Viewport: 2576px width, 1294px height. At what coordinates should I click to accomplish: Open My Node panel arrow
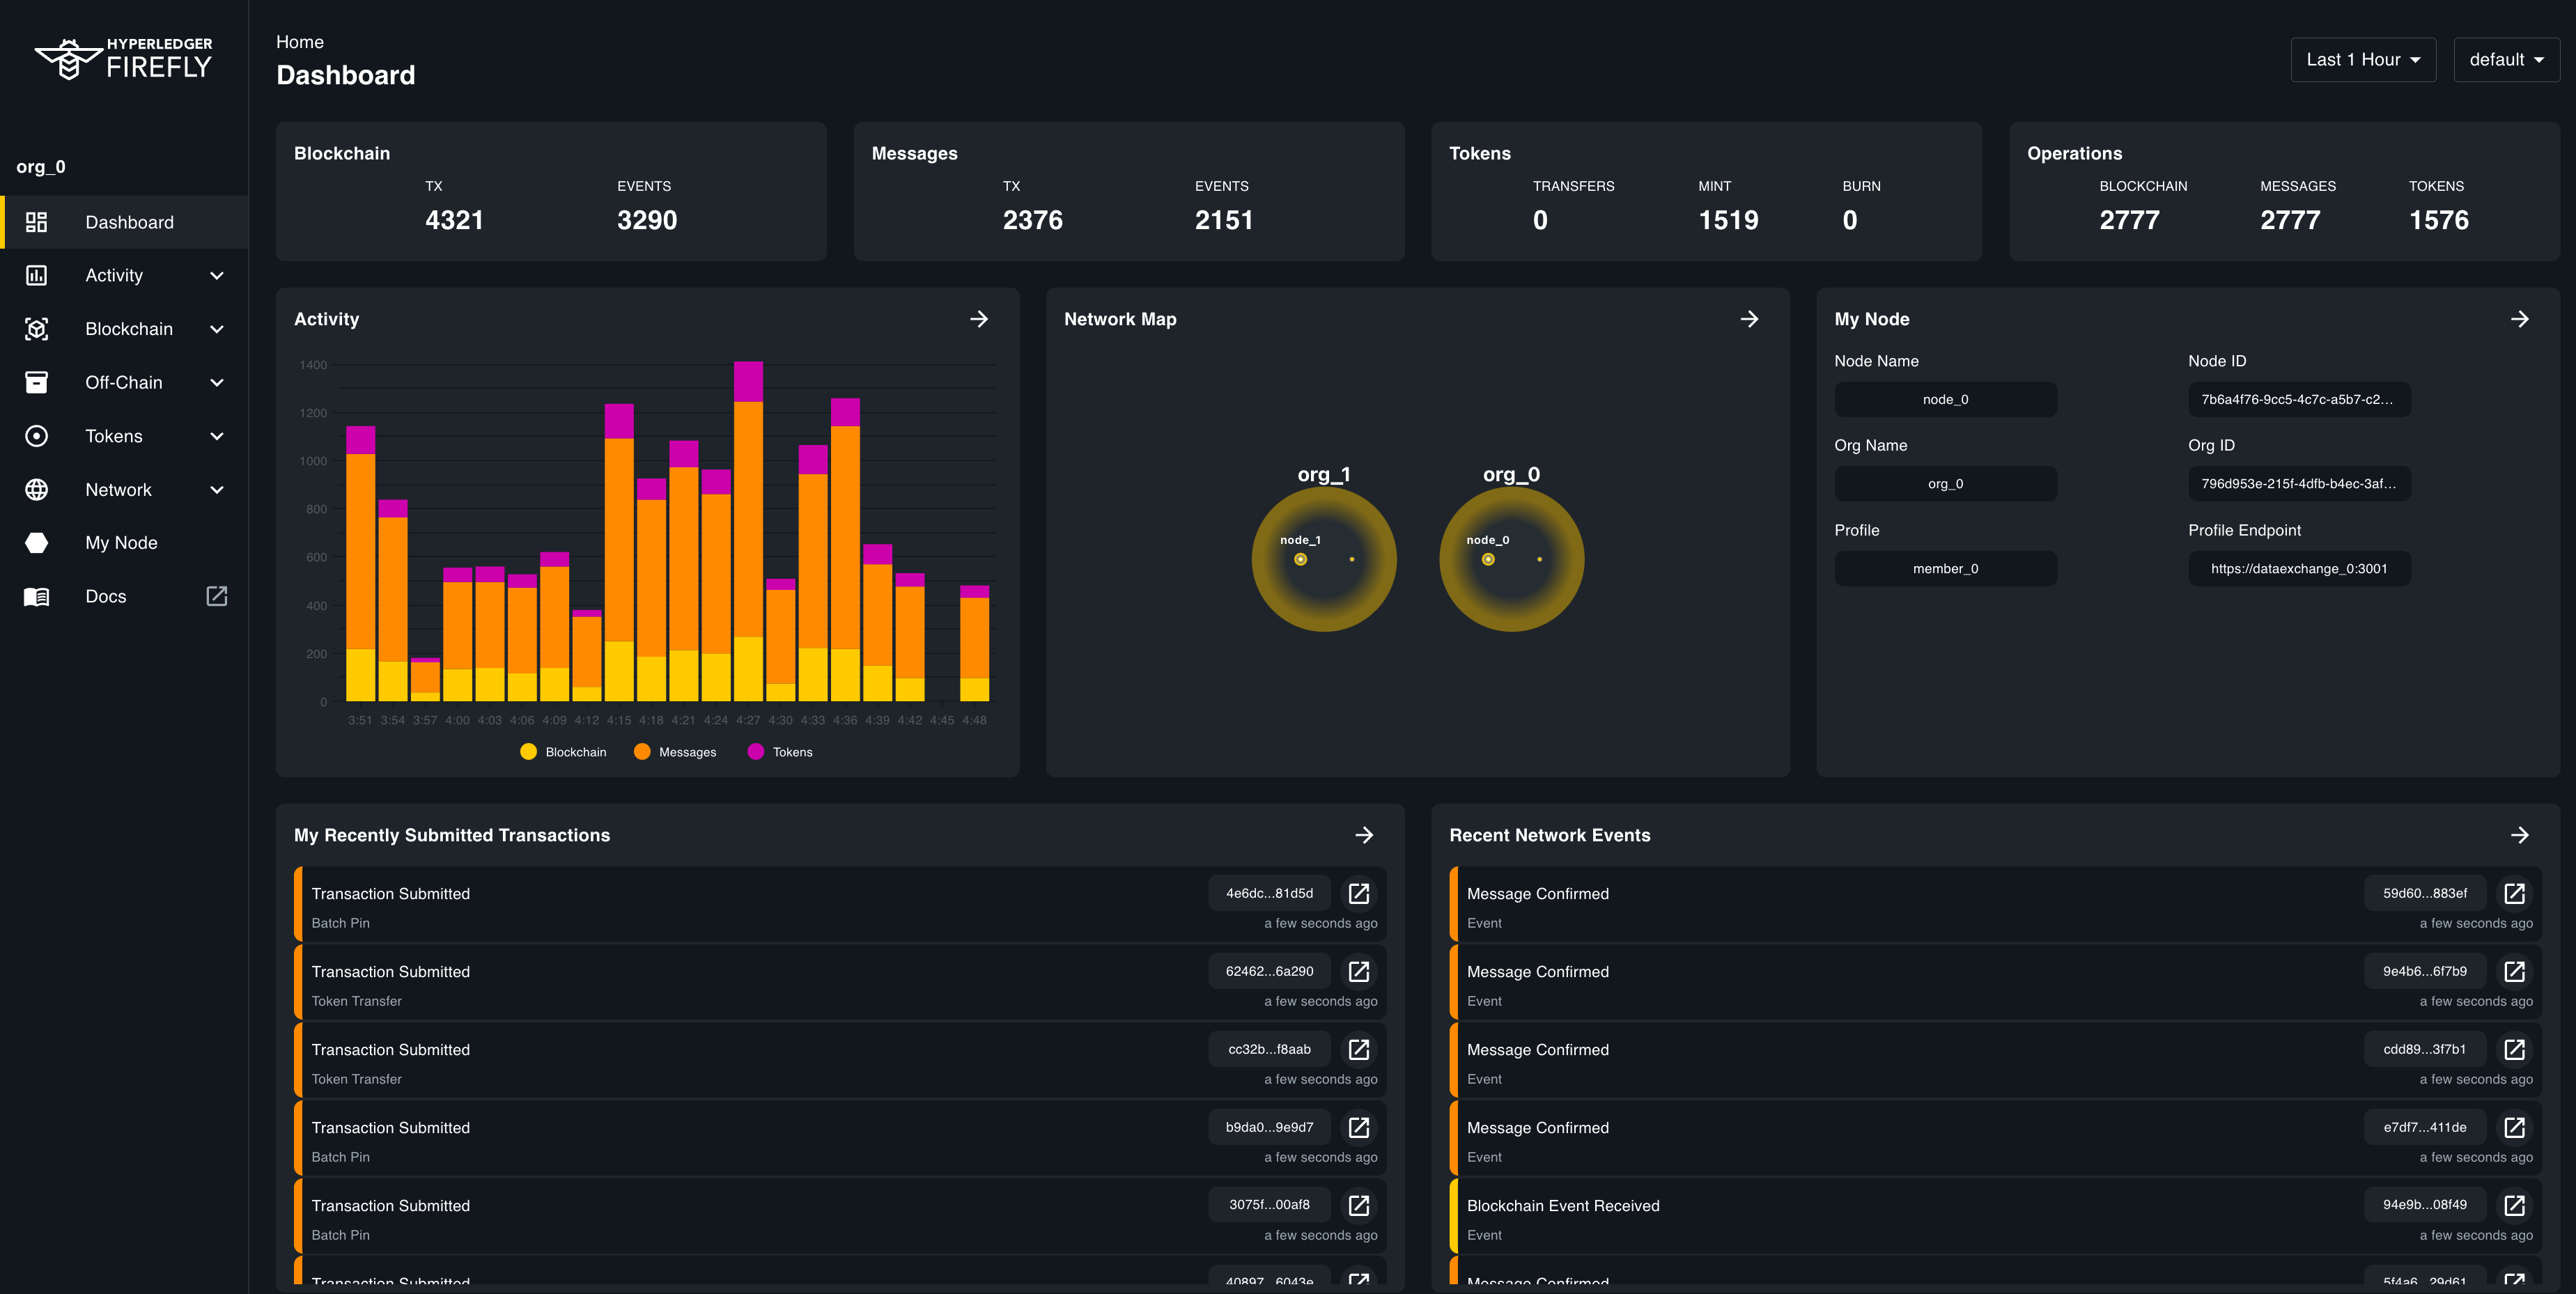(2519, 319)
